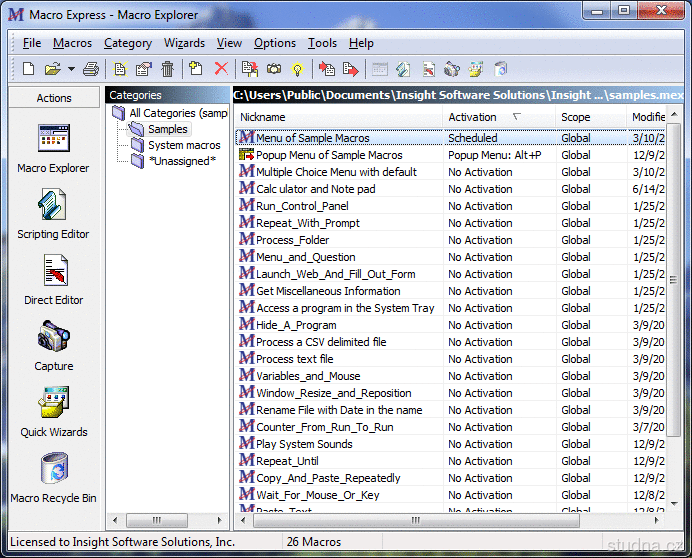Open Quick Wizards in the Actions panel
The width and height of the screenshot is (692, 558).
coord(53,402)
